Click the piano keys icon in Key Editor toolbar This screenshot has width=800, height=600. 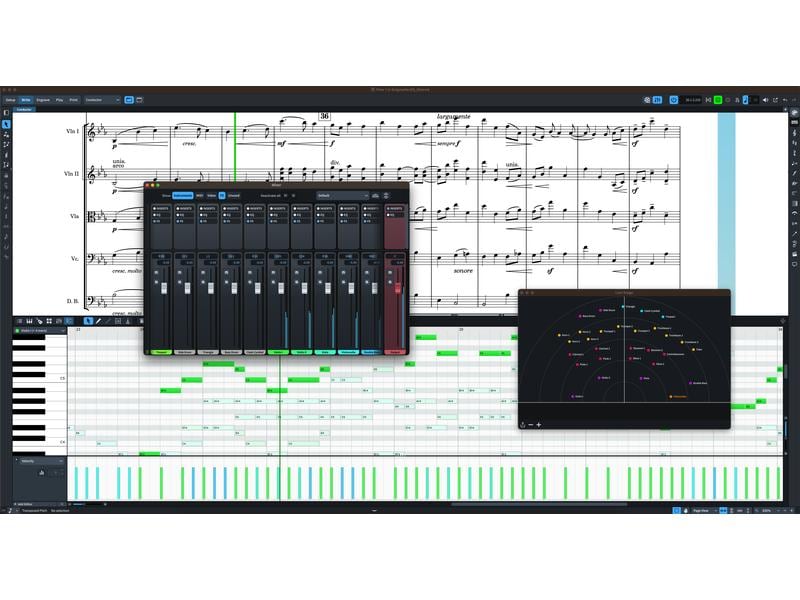29,321
